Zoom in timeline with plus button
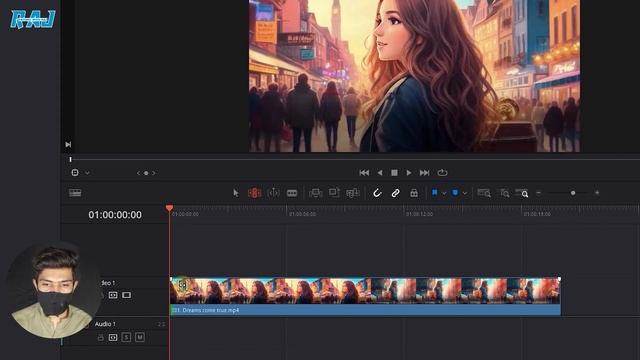 coord(597,193)
